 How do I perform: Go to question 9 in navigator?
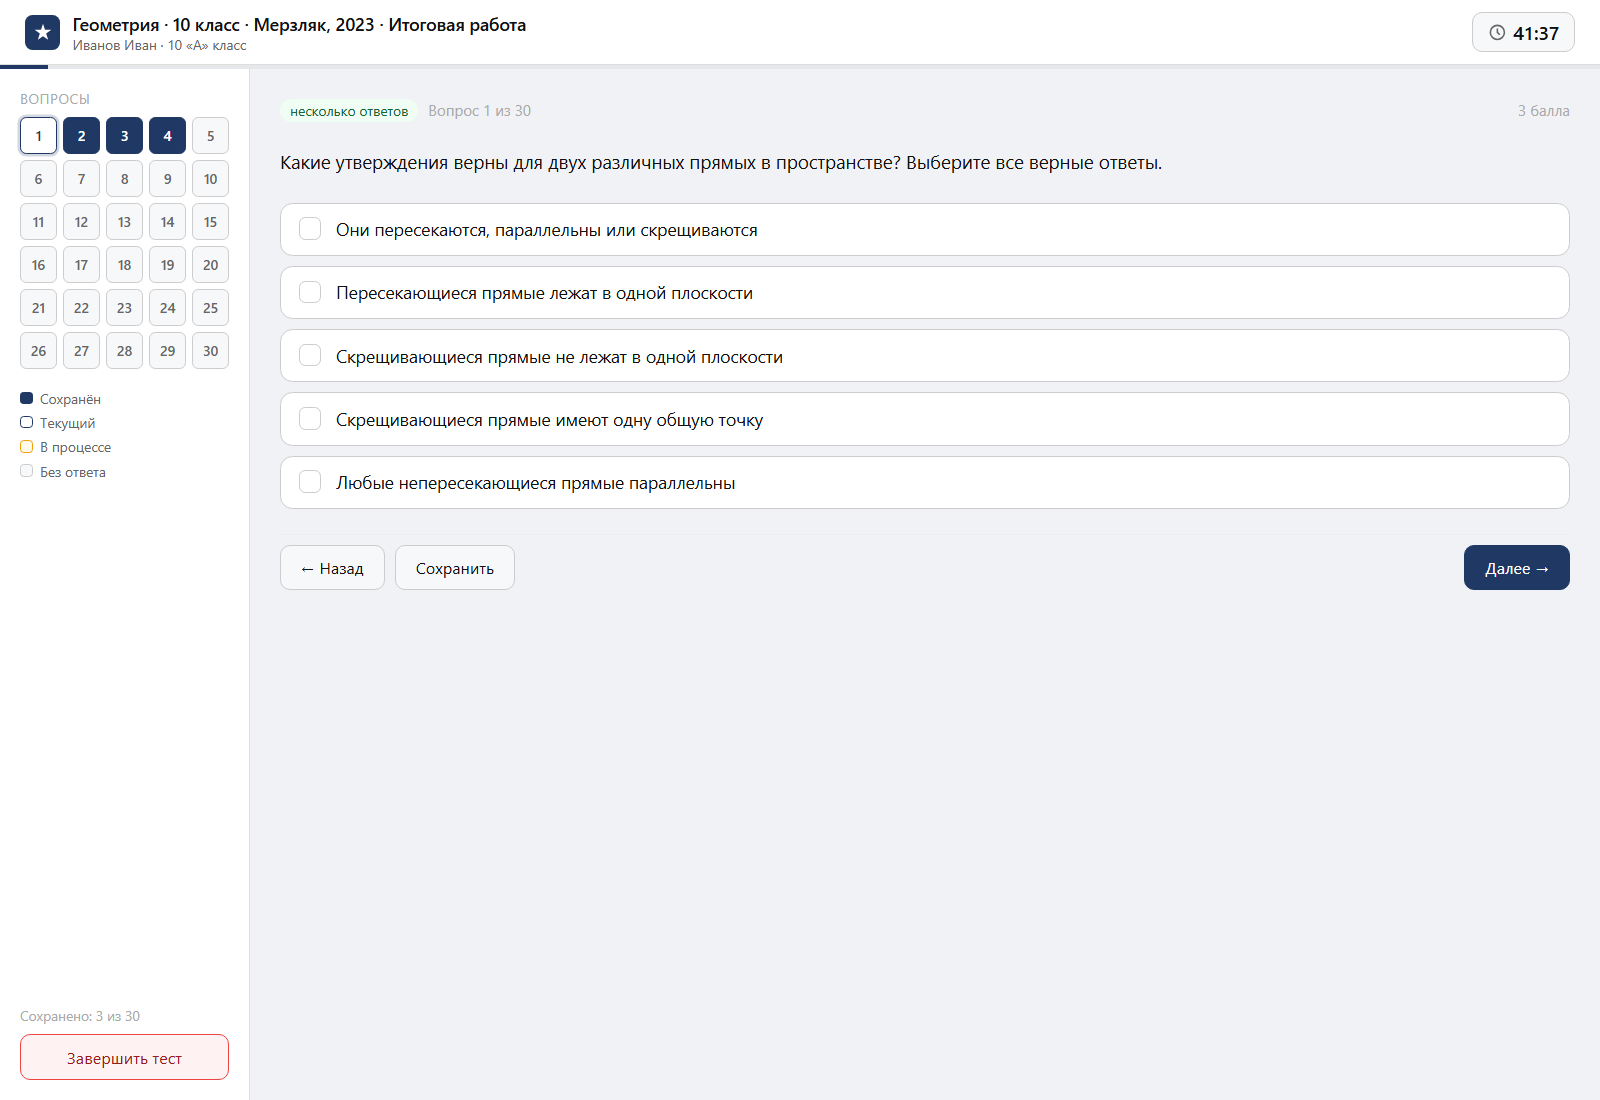167,179
